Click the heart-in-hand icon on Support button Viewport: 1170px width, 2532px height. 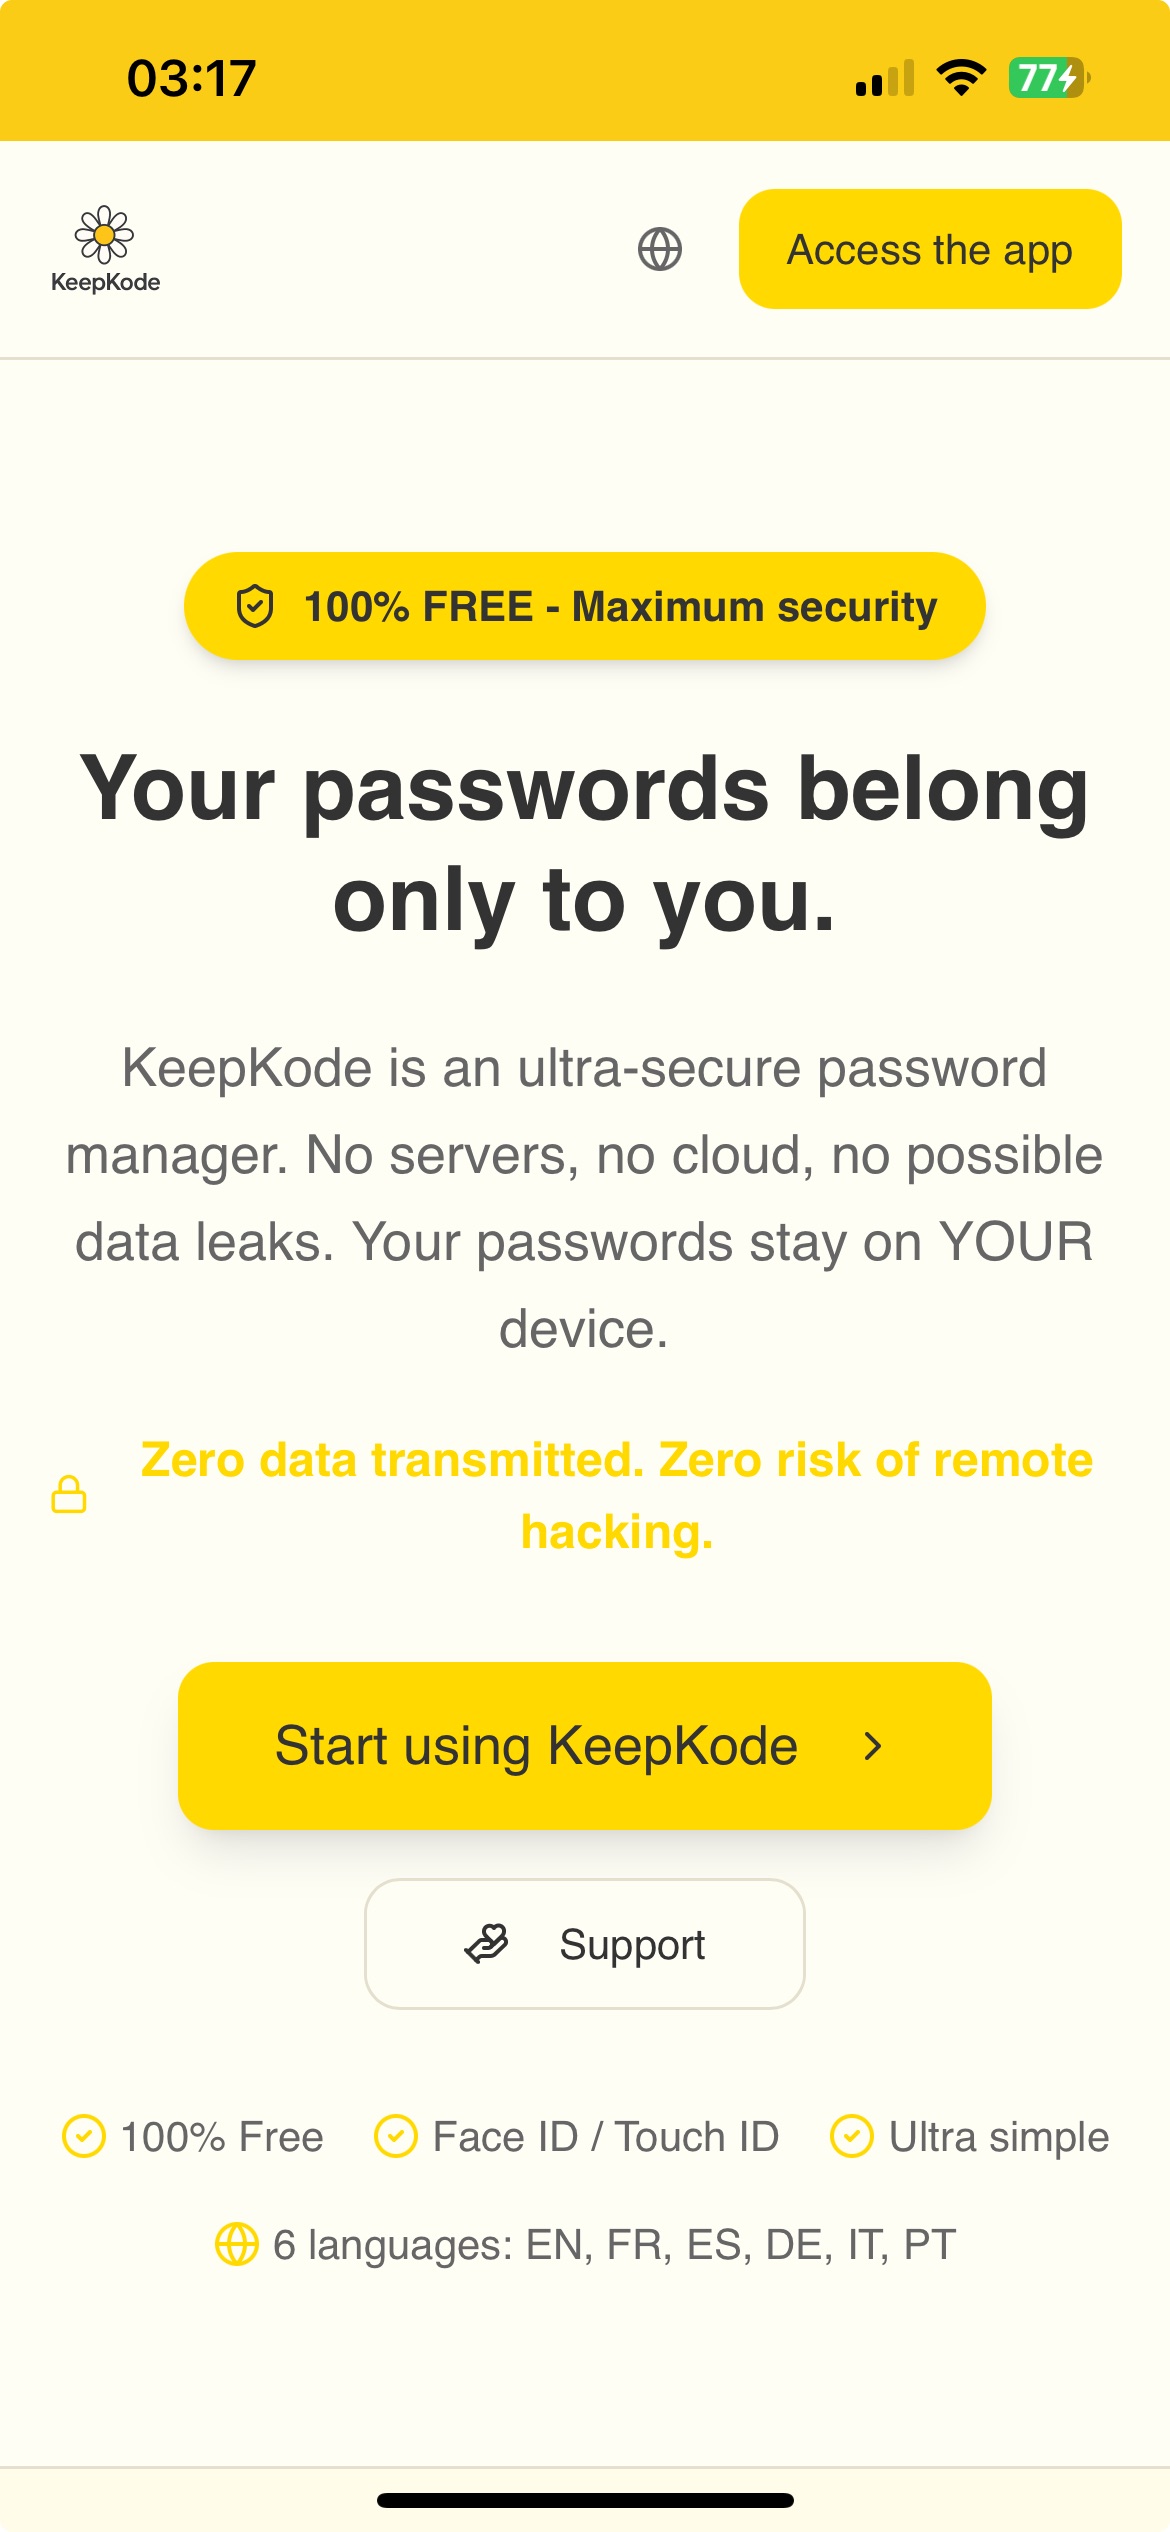(x=486, y=1943)
